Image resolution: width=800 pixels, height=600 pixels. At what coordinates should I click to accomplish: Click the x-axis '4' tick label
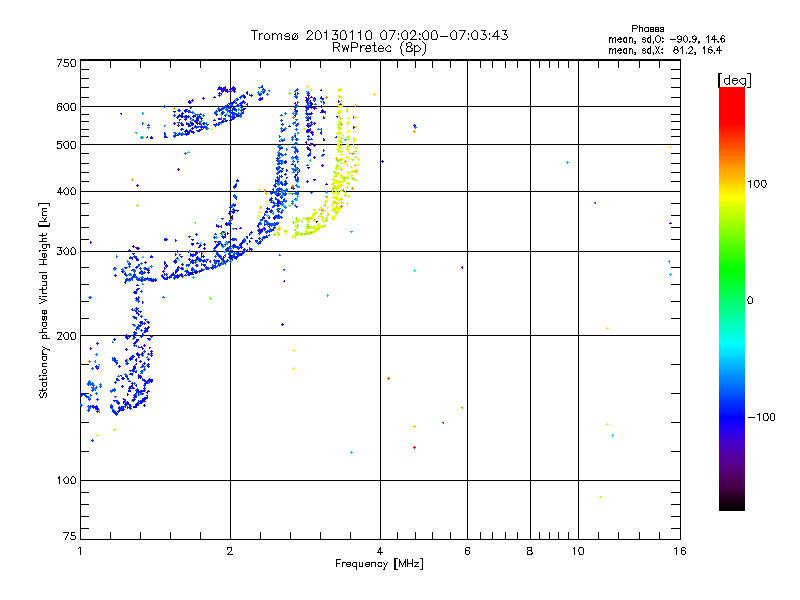click(380, 551)
